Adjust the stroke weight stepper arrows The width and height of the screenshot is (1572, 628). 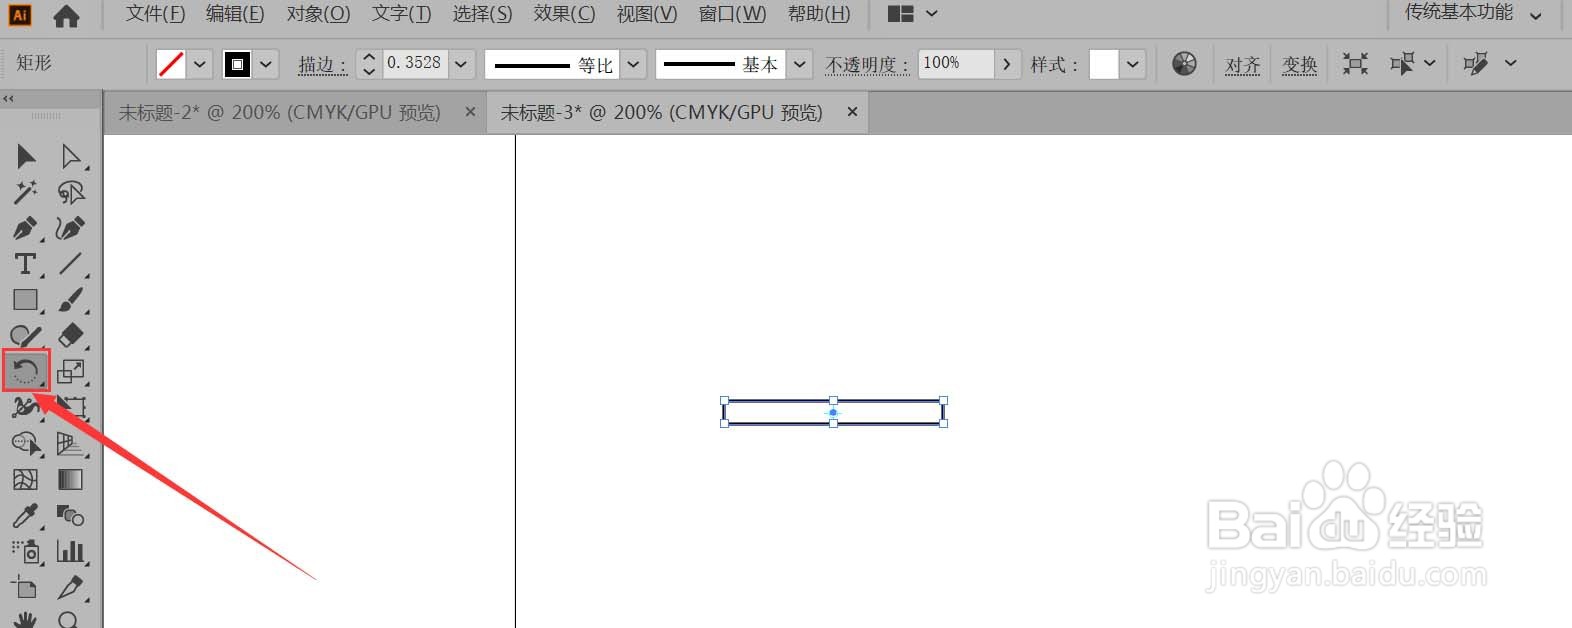(369, 64)
